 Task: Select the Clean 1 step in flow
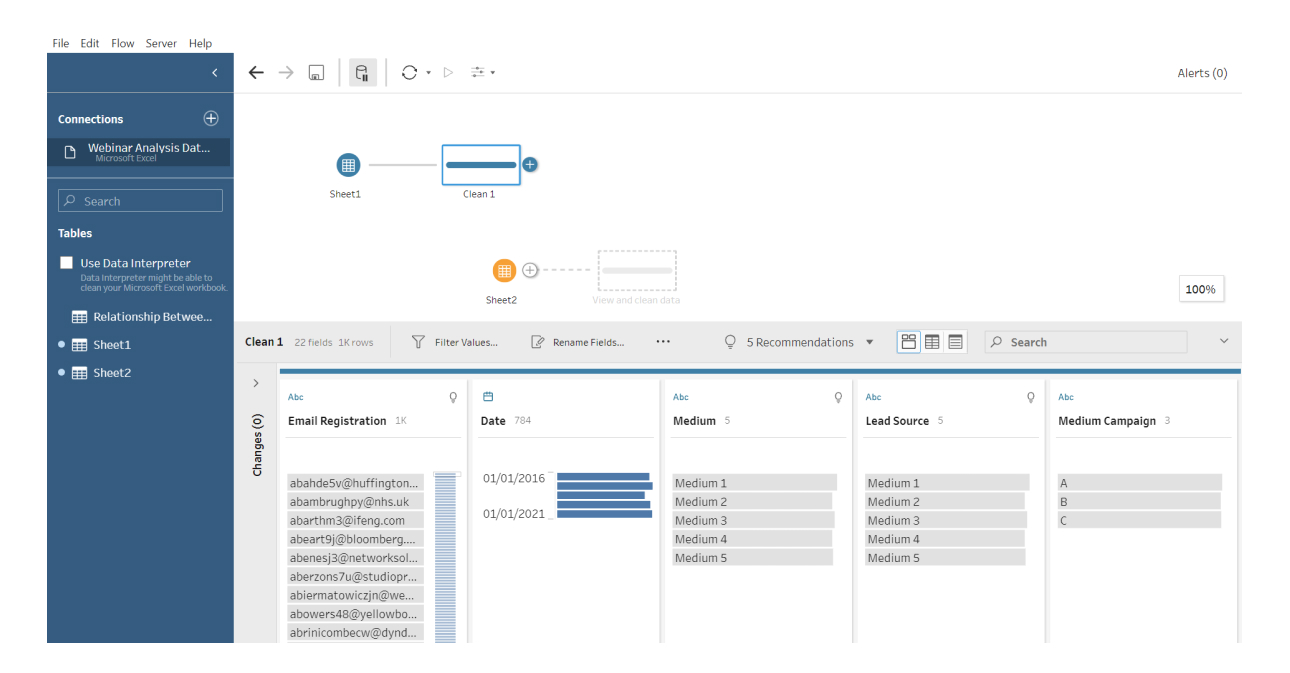(x=481, y=165)
